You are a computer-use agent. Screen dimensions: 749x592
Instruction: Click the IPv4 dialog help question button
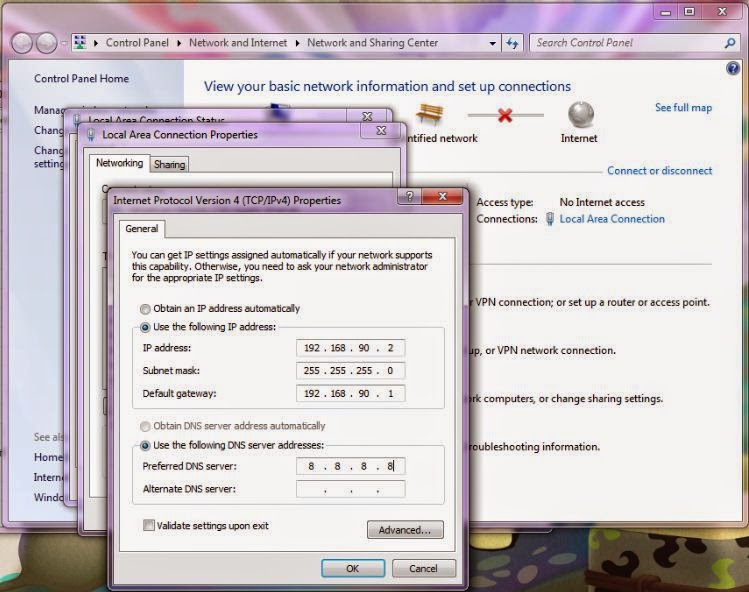(410, 196)
